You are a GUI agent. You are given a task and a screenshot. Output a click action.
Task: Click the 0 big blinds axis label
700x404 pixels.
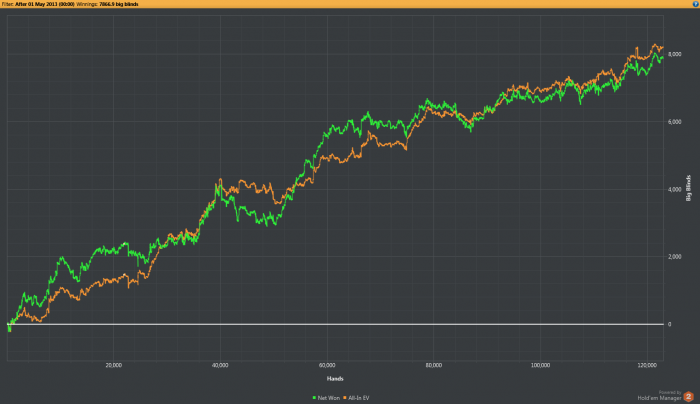point(669,325)
